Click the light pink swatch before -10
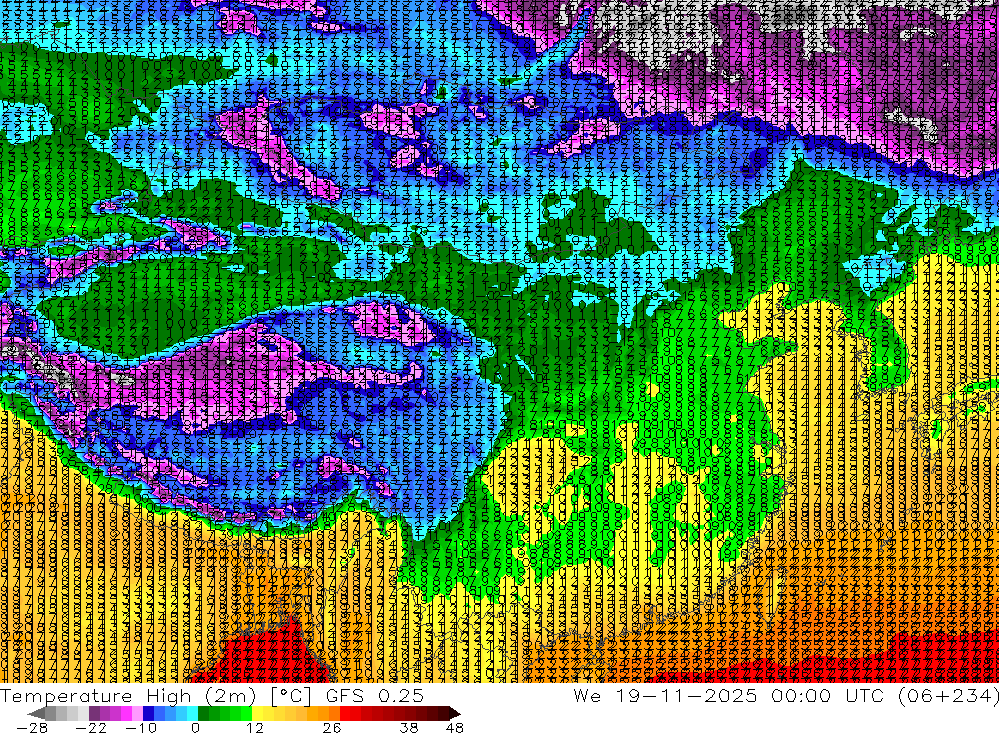Viewport: 1000px width, 733px height. [x=137, y=713]
